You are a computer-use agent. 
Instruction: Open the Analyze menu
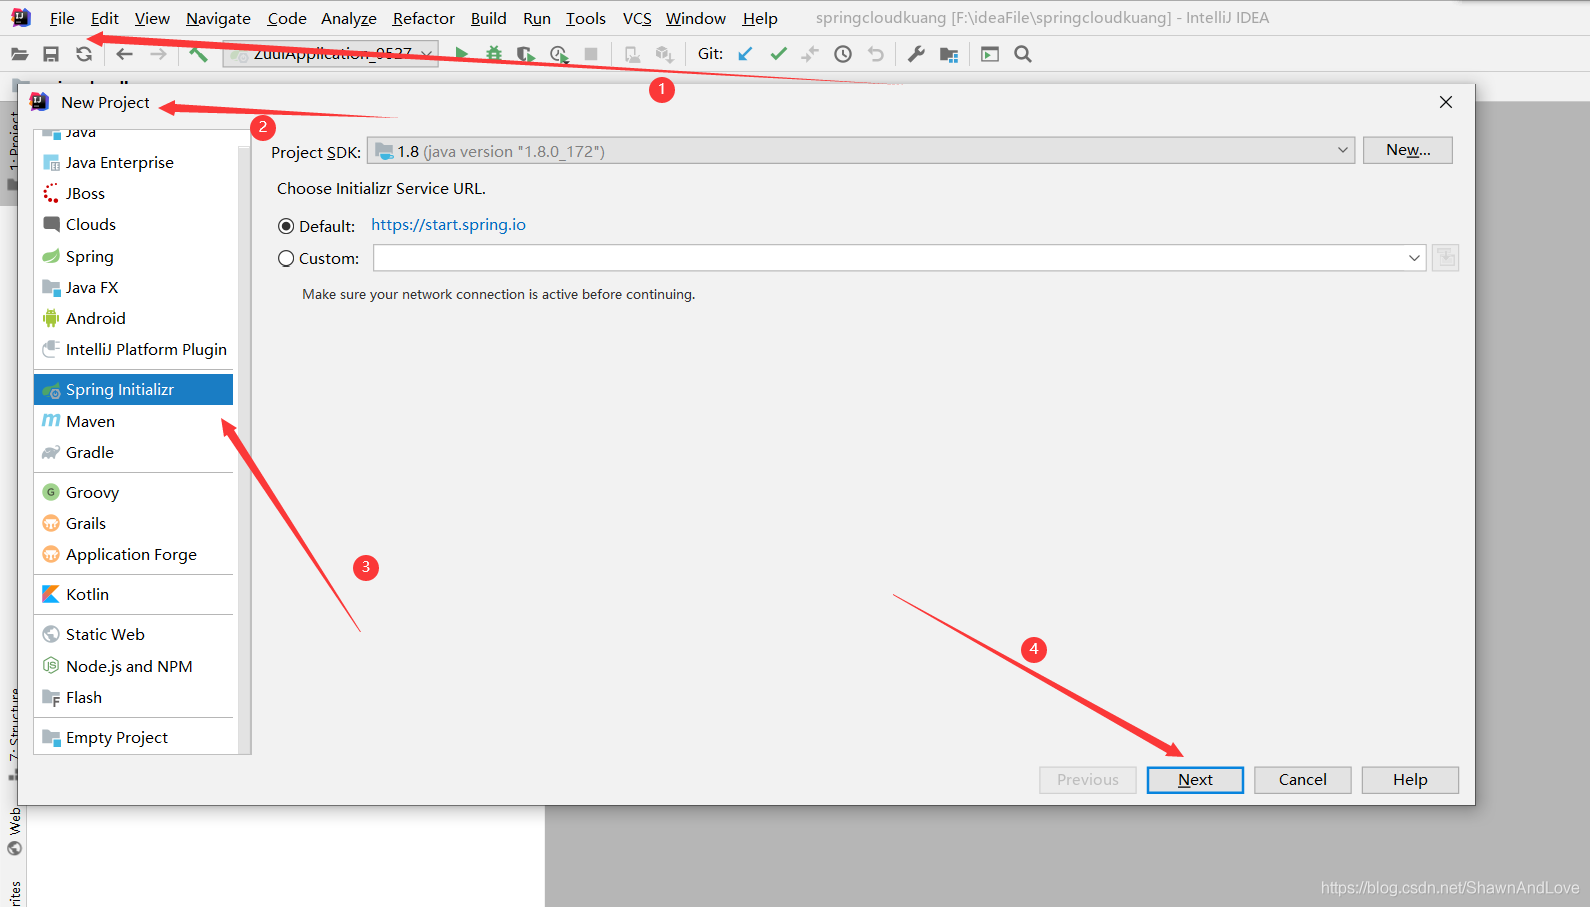348,18
